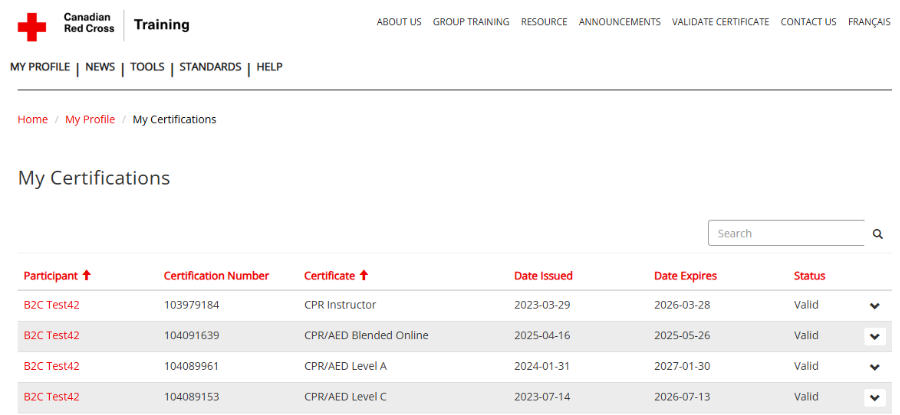The image size is (900, 415).
Task: Expand the CPR/AED Level A row
Action: (x=875, y=367)
